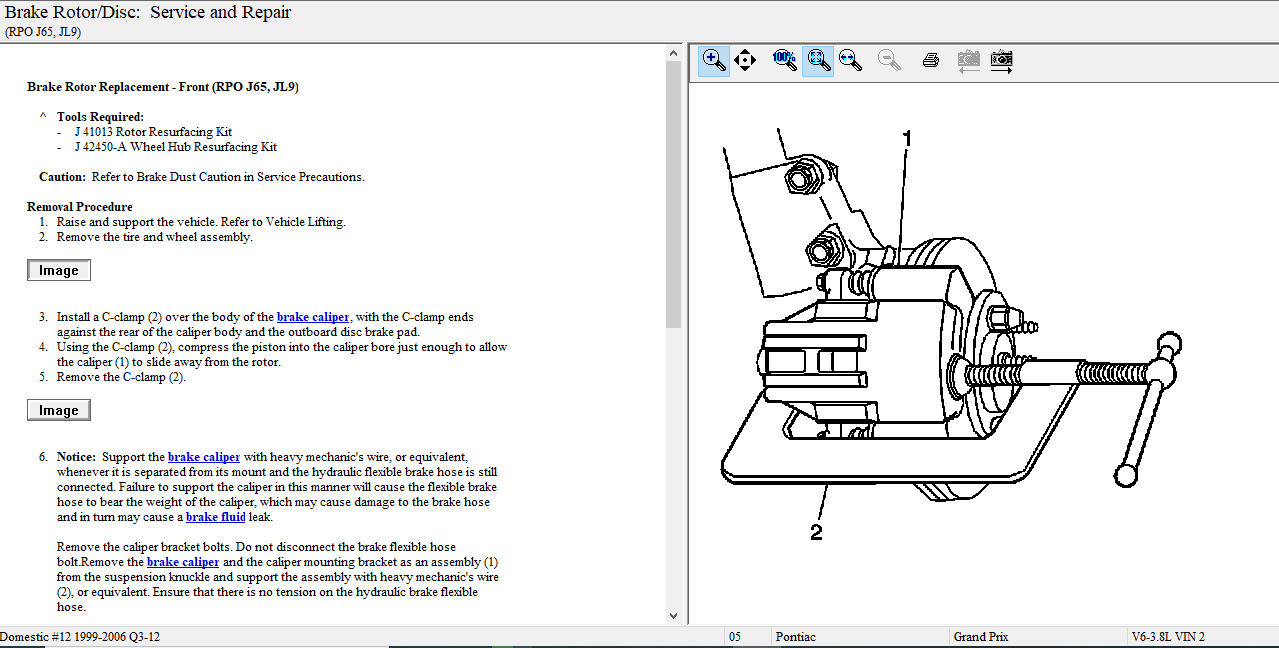Screen dimensions: 1279x648
Task: Toggle the fit image to window tool
Action: tap(818, 61)
